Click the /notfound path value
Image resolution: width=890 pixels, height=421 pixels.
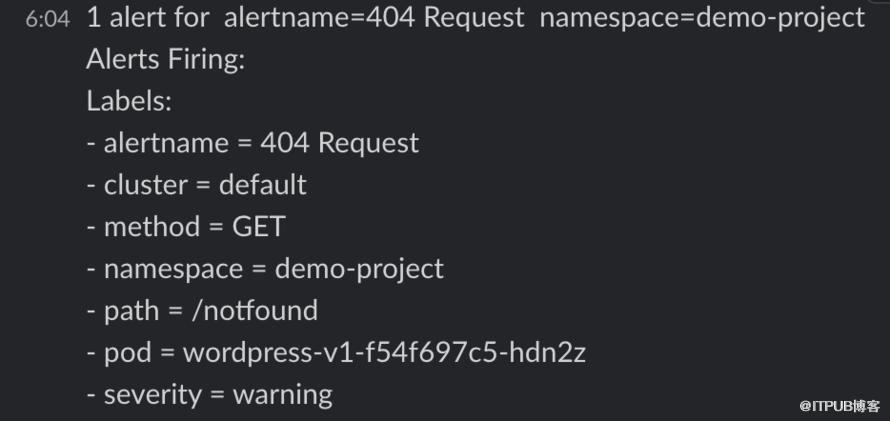[x=254, y=311]
